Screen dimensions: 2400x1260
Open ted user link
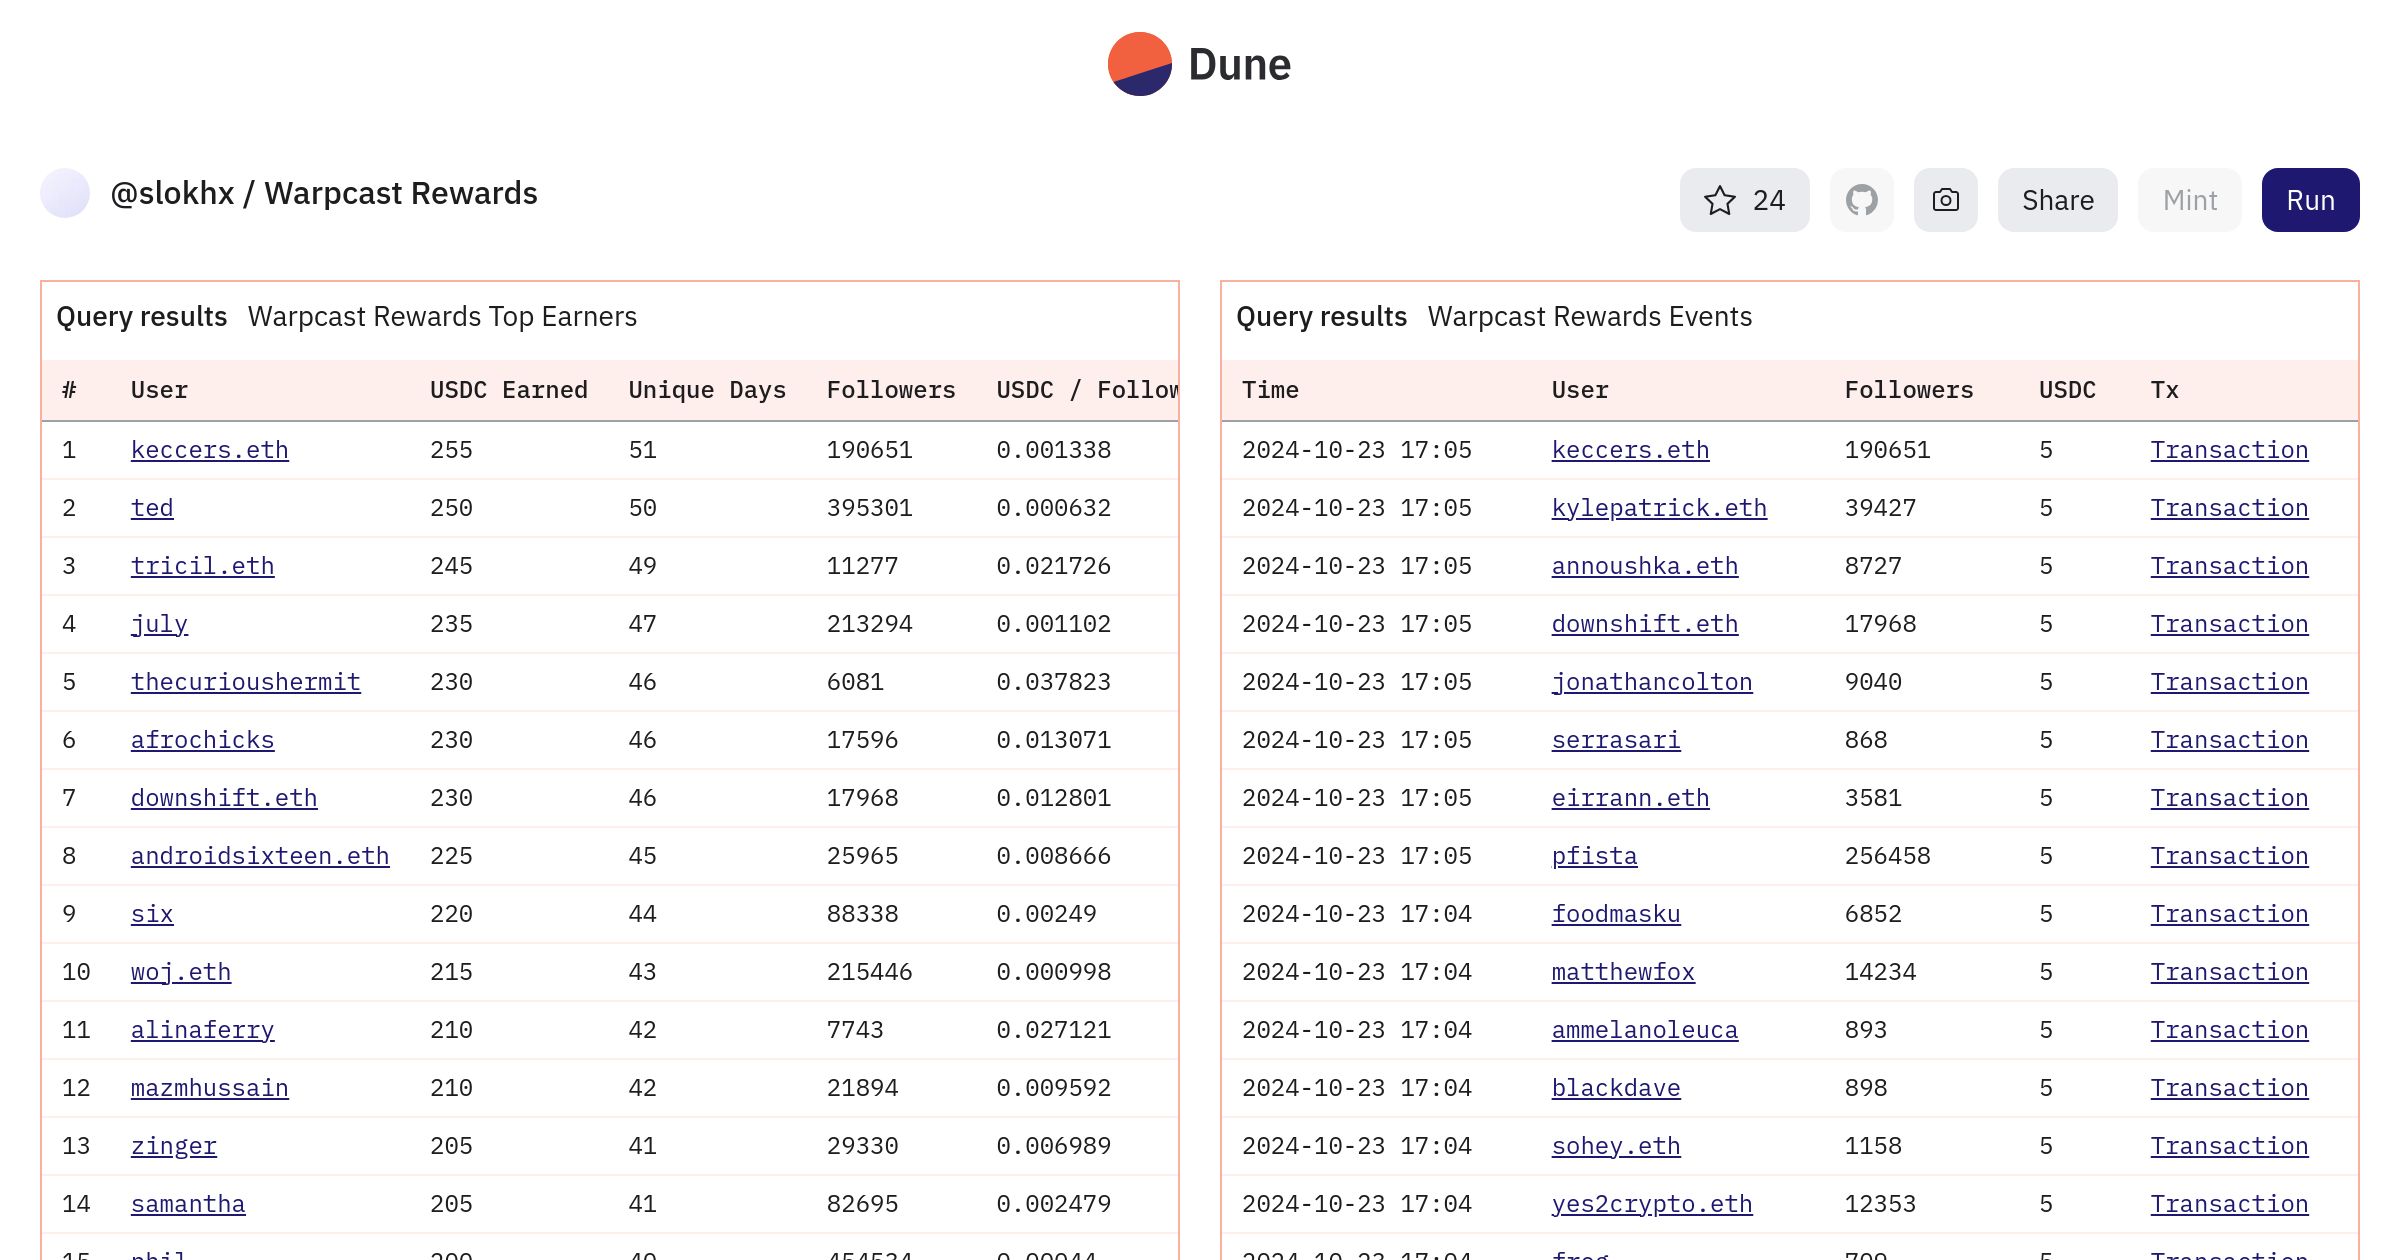[x=151, y=508]
